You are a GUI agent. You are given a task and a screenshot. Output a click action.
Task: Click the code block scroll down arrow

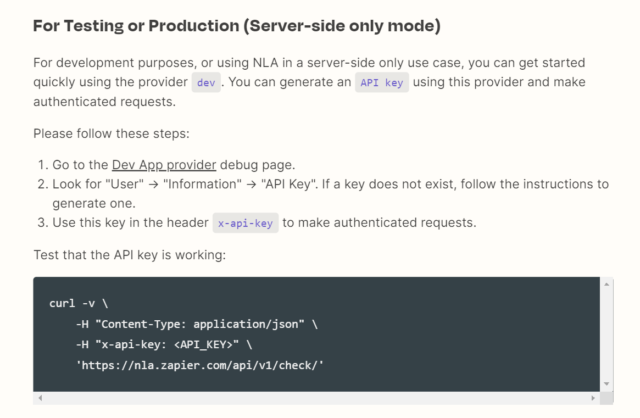click(x=607, y=384)
